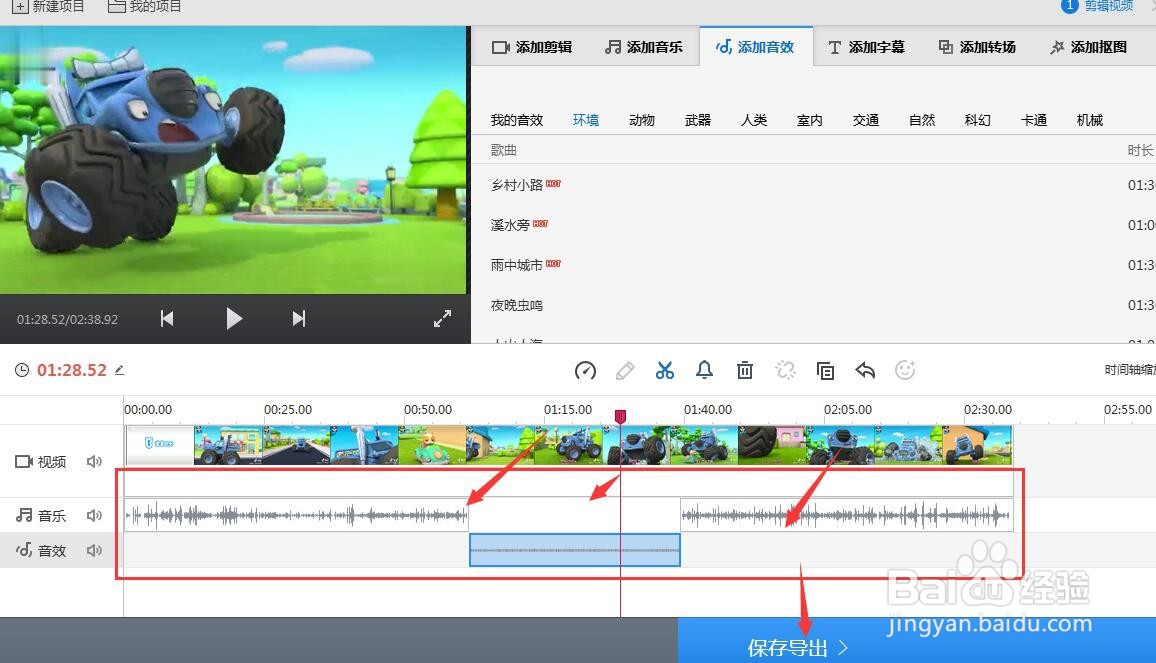The height and width of the screenshot is (663, 1156).
Task: Select the 动物 sound category
Action: click(642, 120)
